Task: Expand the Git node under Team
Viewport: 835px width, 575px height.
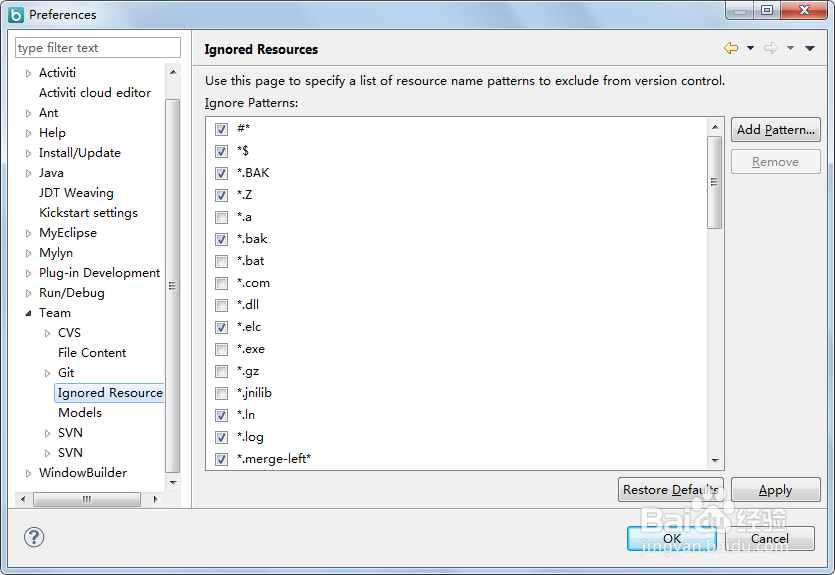Action: pyautogui.click(x=47, y=373)
